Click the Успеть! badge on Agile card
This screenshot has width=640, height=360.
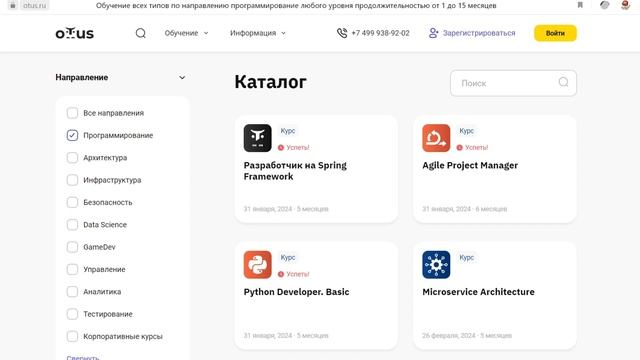472,147
